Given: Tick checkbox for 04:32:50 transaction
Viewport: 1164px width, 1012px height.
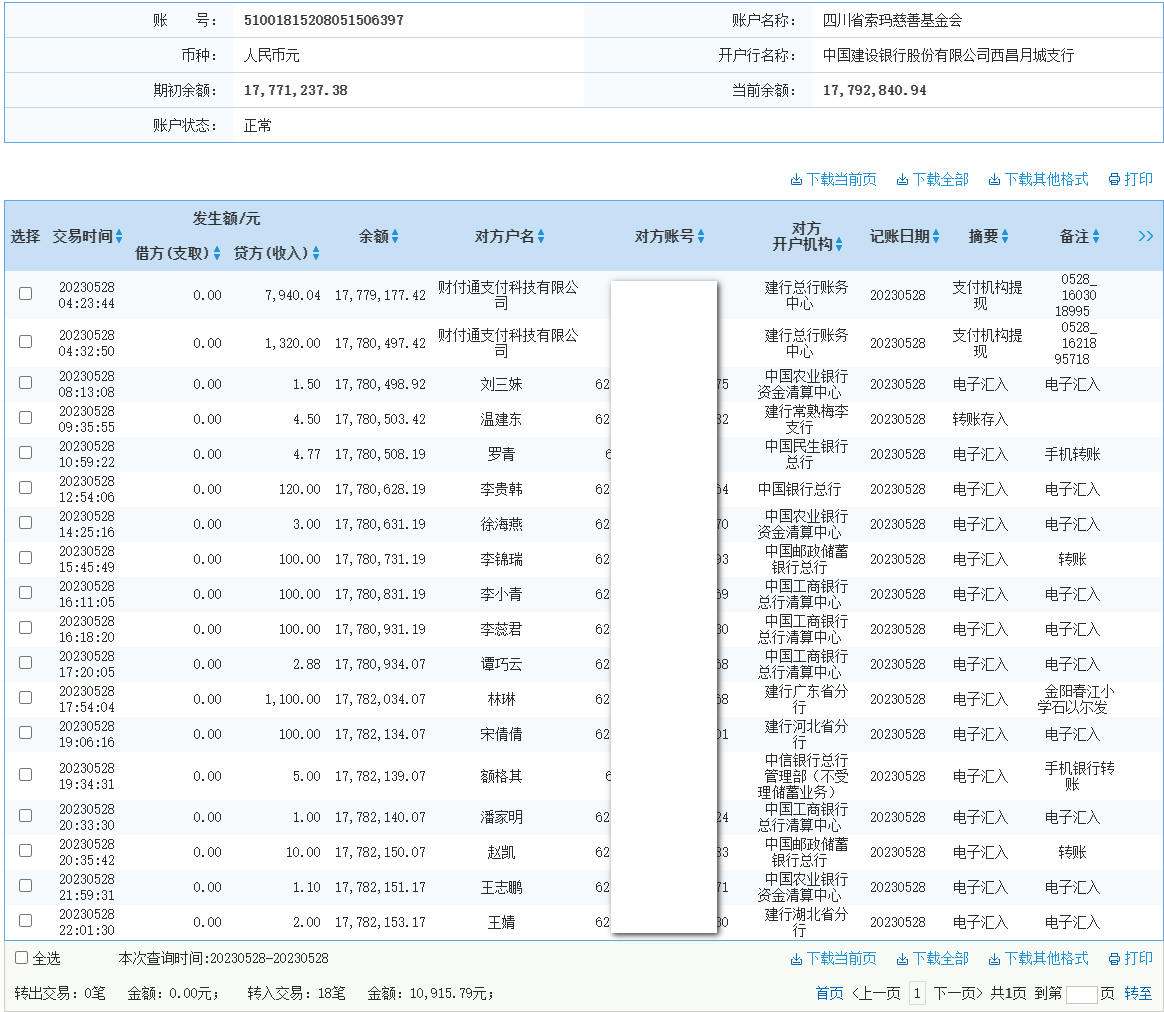Looking at the screenshot, I should pos(25,342).
